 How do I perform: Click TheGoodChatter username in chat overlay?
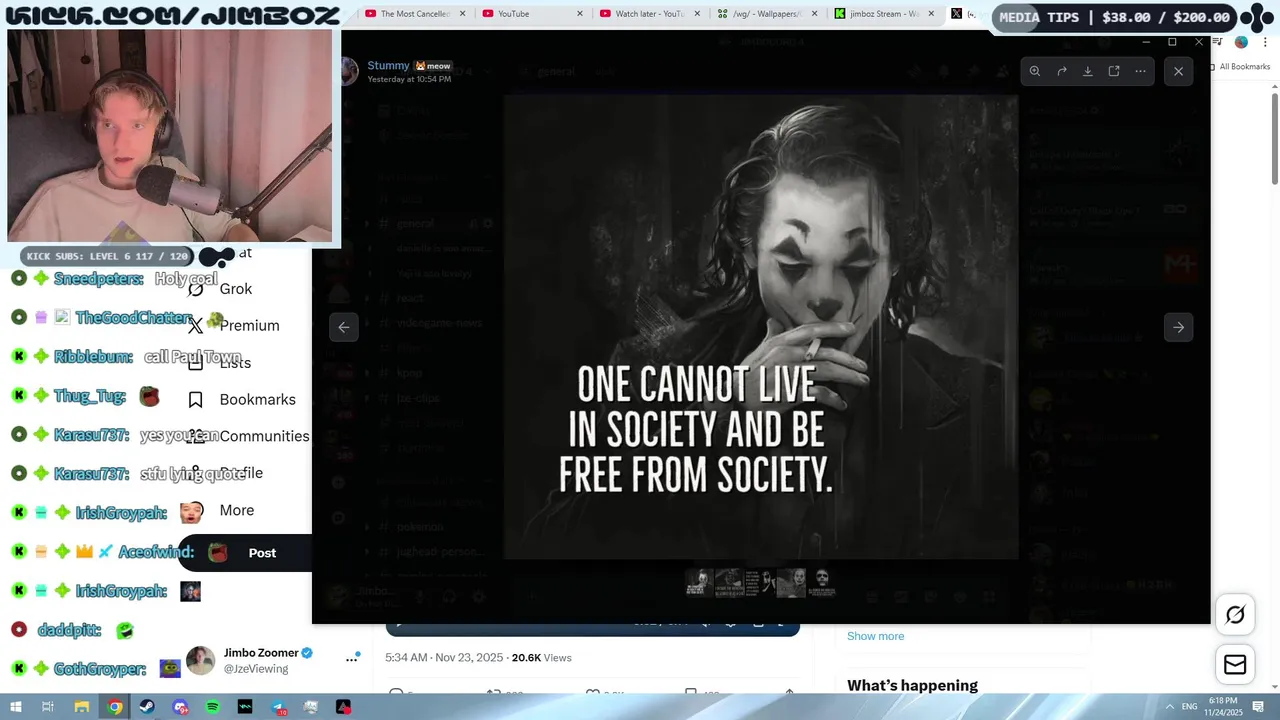coord(134,318)
